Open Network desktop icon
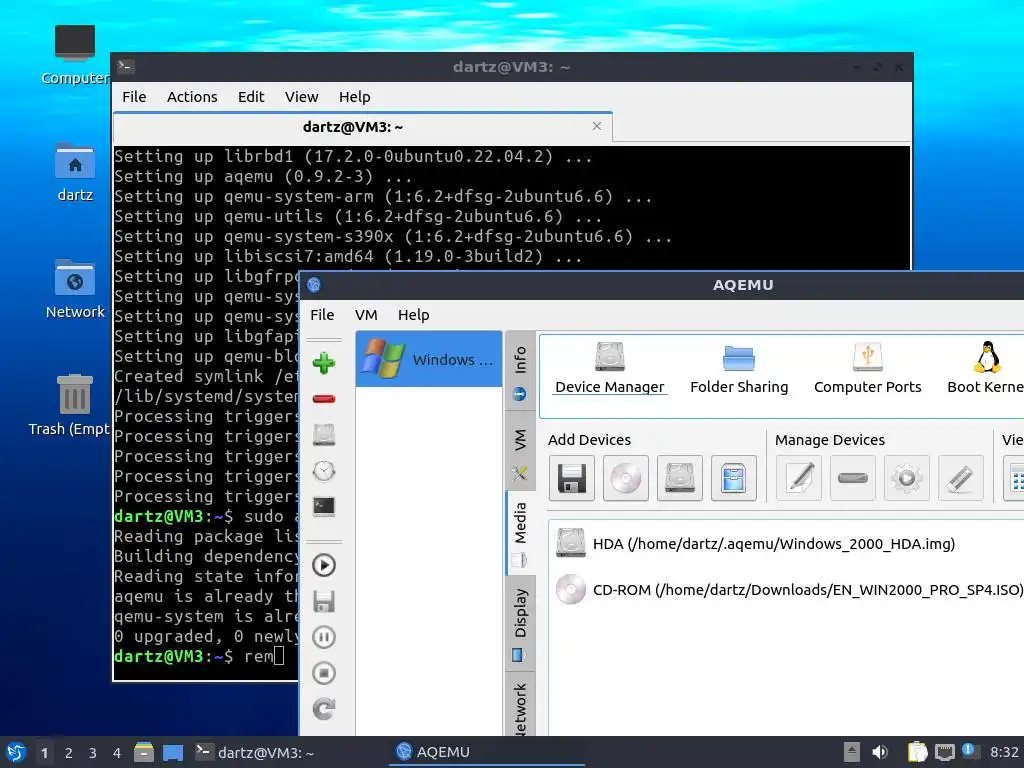This screenshot has height=768, width=1024. coord(74,289)
